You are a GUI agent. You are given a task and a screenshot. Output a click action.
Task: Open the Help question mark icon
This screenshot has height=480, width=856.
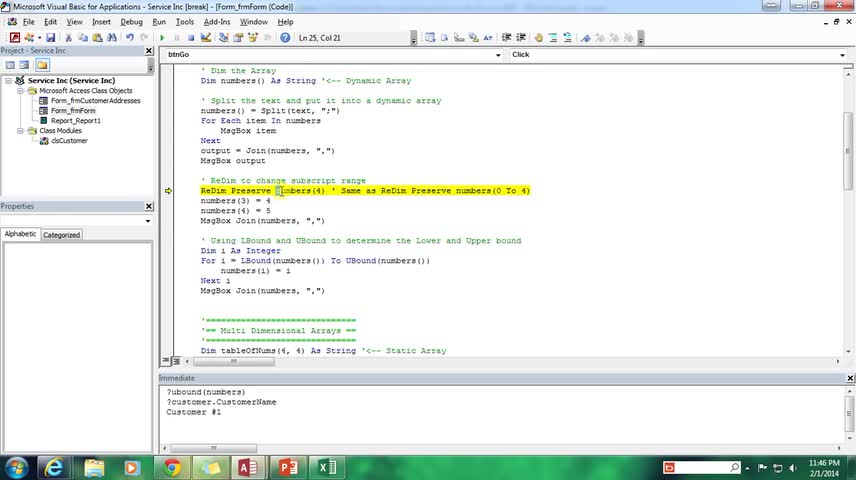coord(285,38)
